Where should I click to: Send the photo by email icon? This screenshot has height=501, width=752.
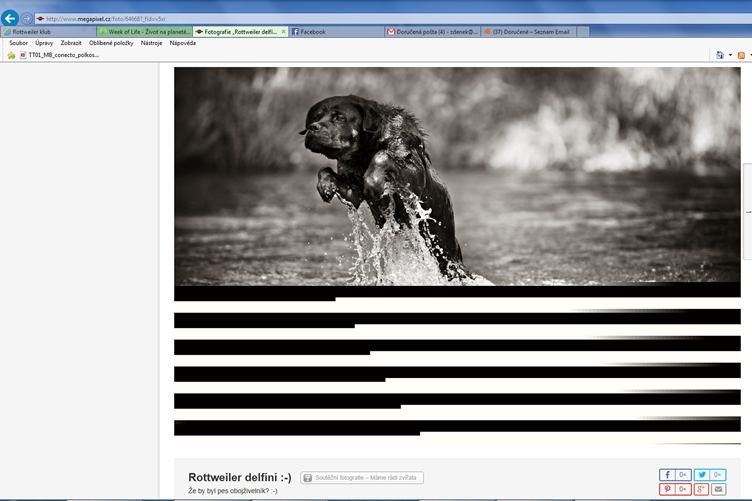pyautogui.click(x=718, y=489)
